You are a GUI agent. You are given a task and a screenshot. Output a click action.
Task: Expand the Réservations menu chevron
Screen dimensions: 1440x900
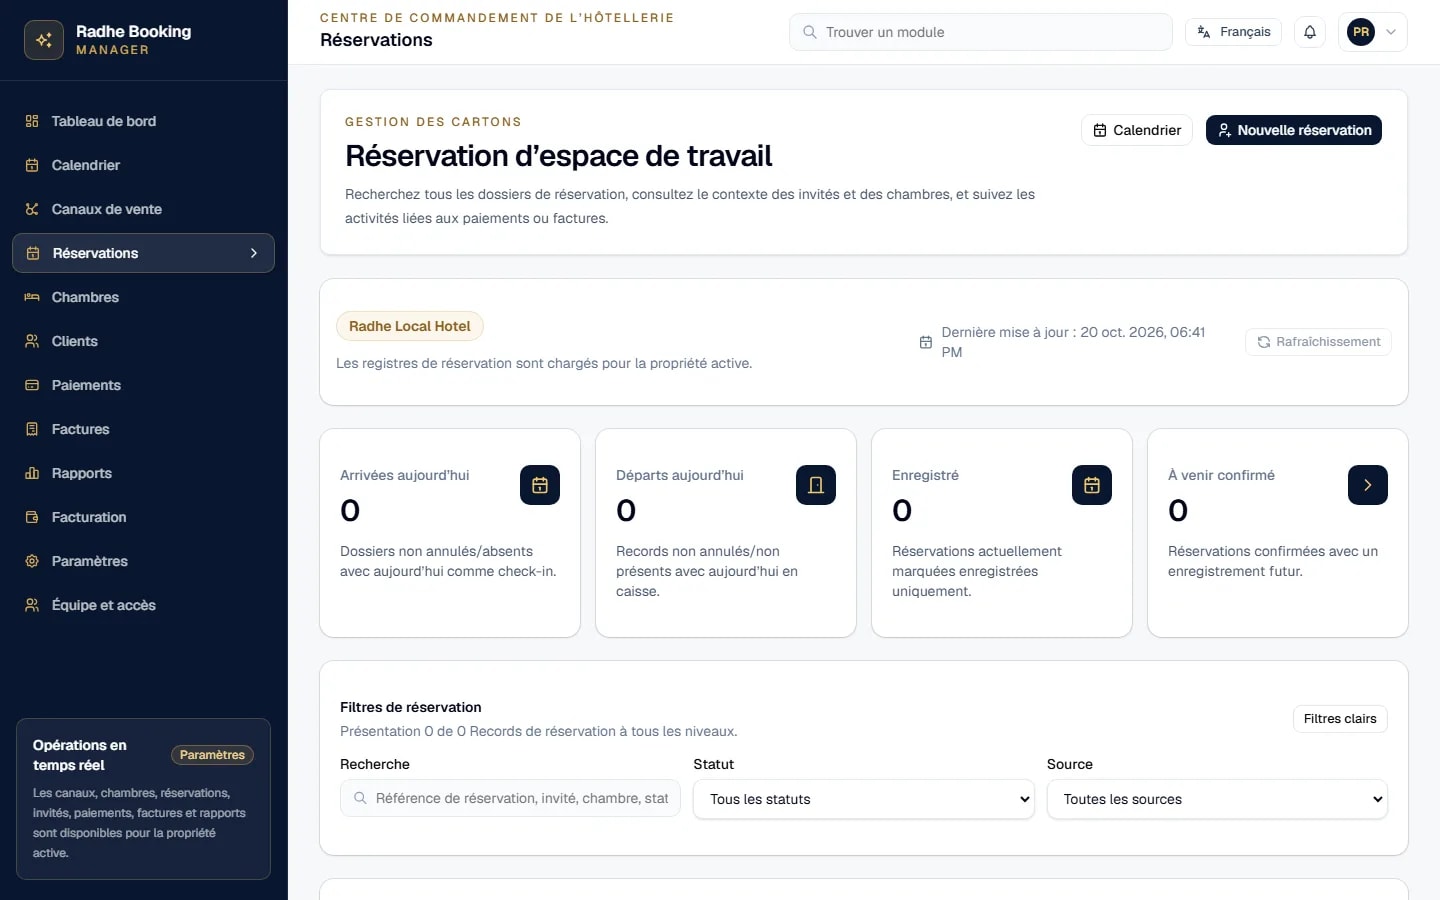(254, 253)
